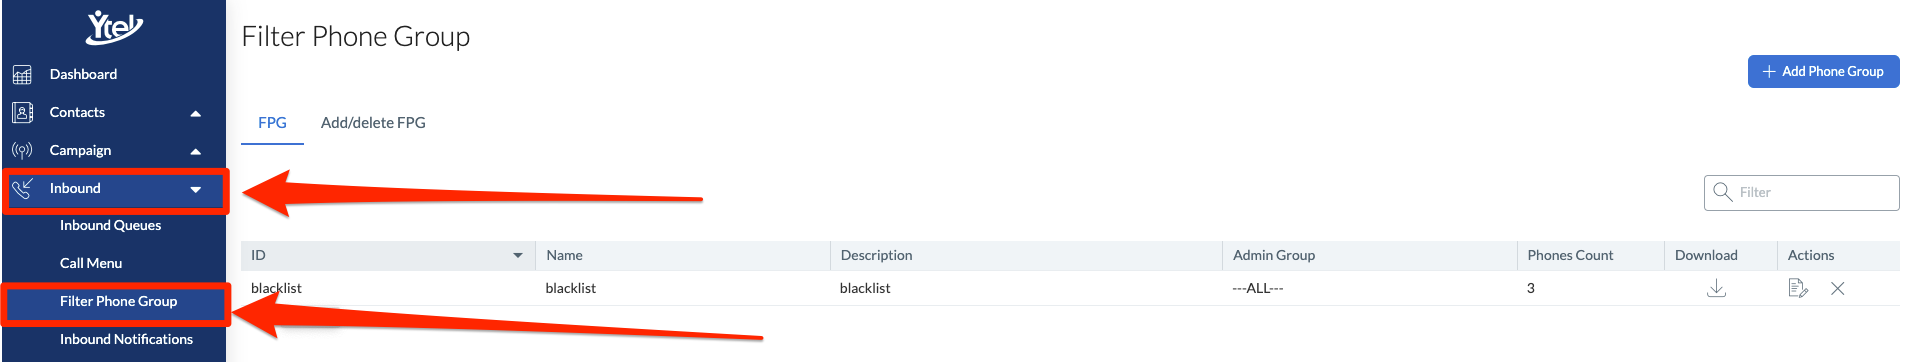Click the Campaign broadcast icon
This screenshot has height=362, width=1920.
22,150
